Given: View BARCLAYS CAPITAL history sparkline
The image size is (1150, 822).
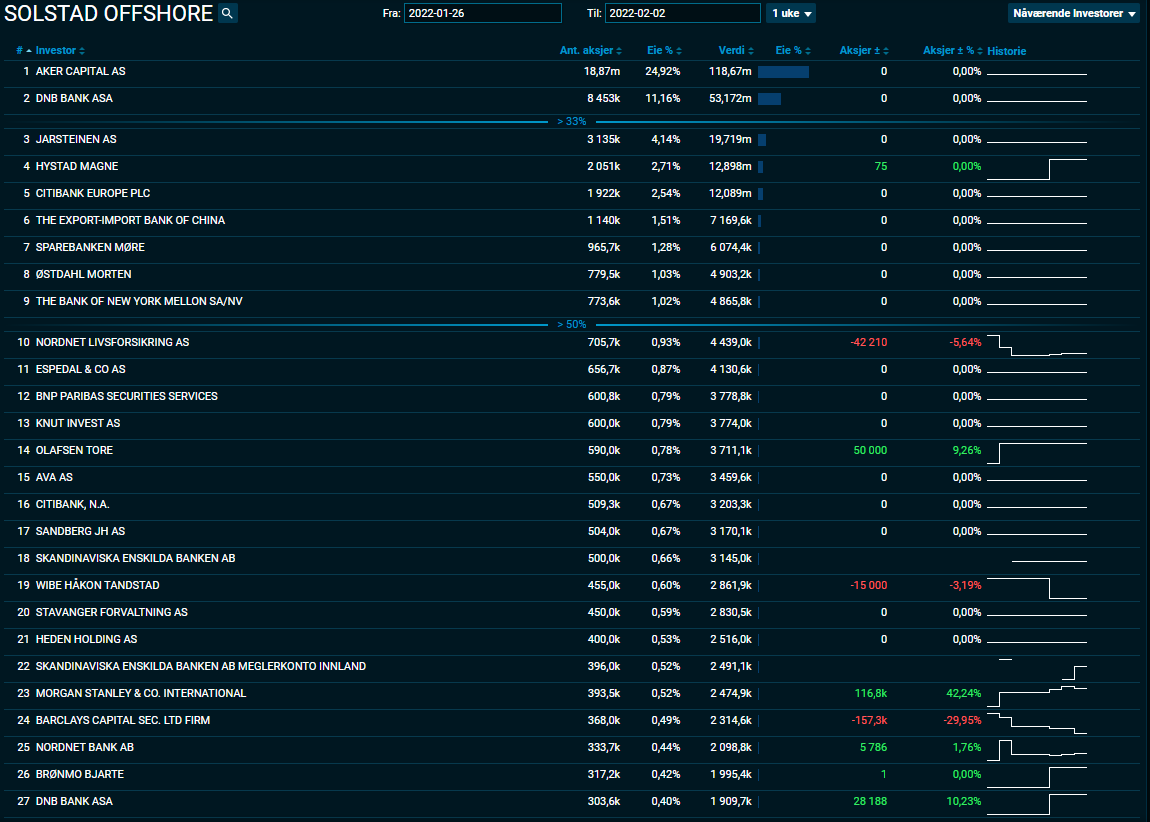Looking at the screenshot, I should pos(1037,723).
